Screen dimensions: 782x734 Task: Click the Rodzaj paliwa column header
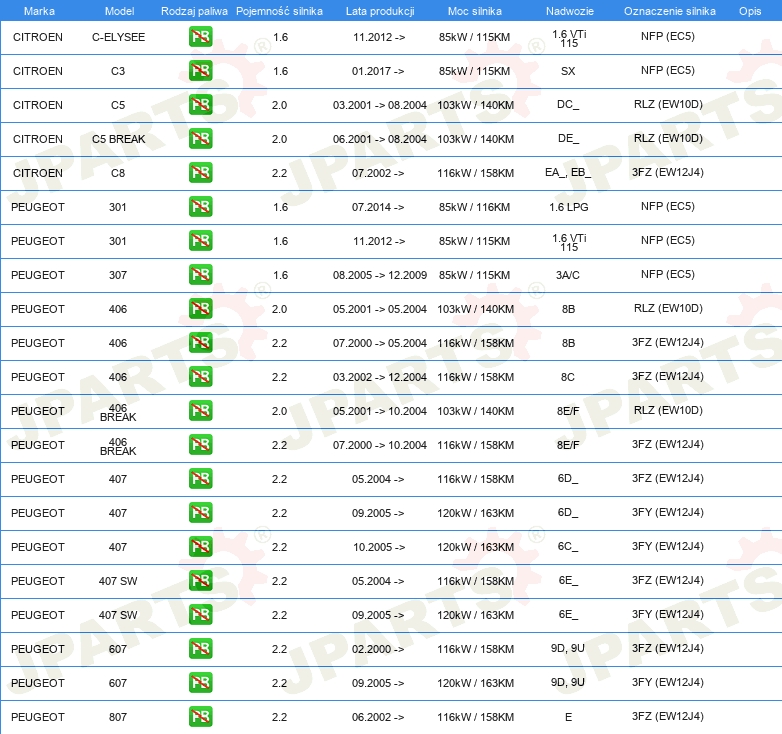click(x=194, y=11)
